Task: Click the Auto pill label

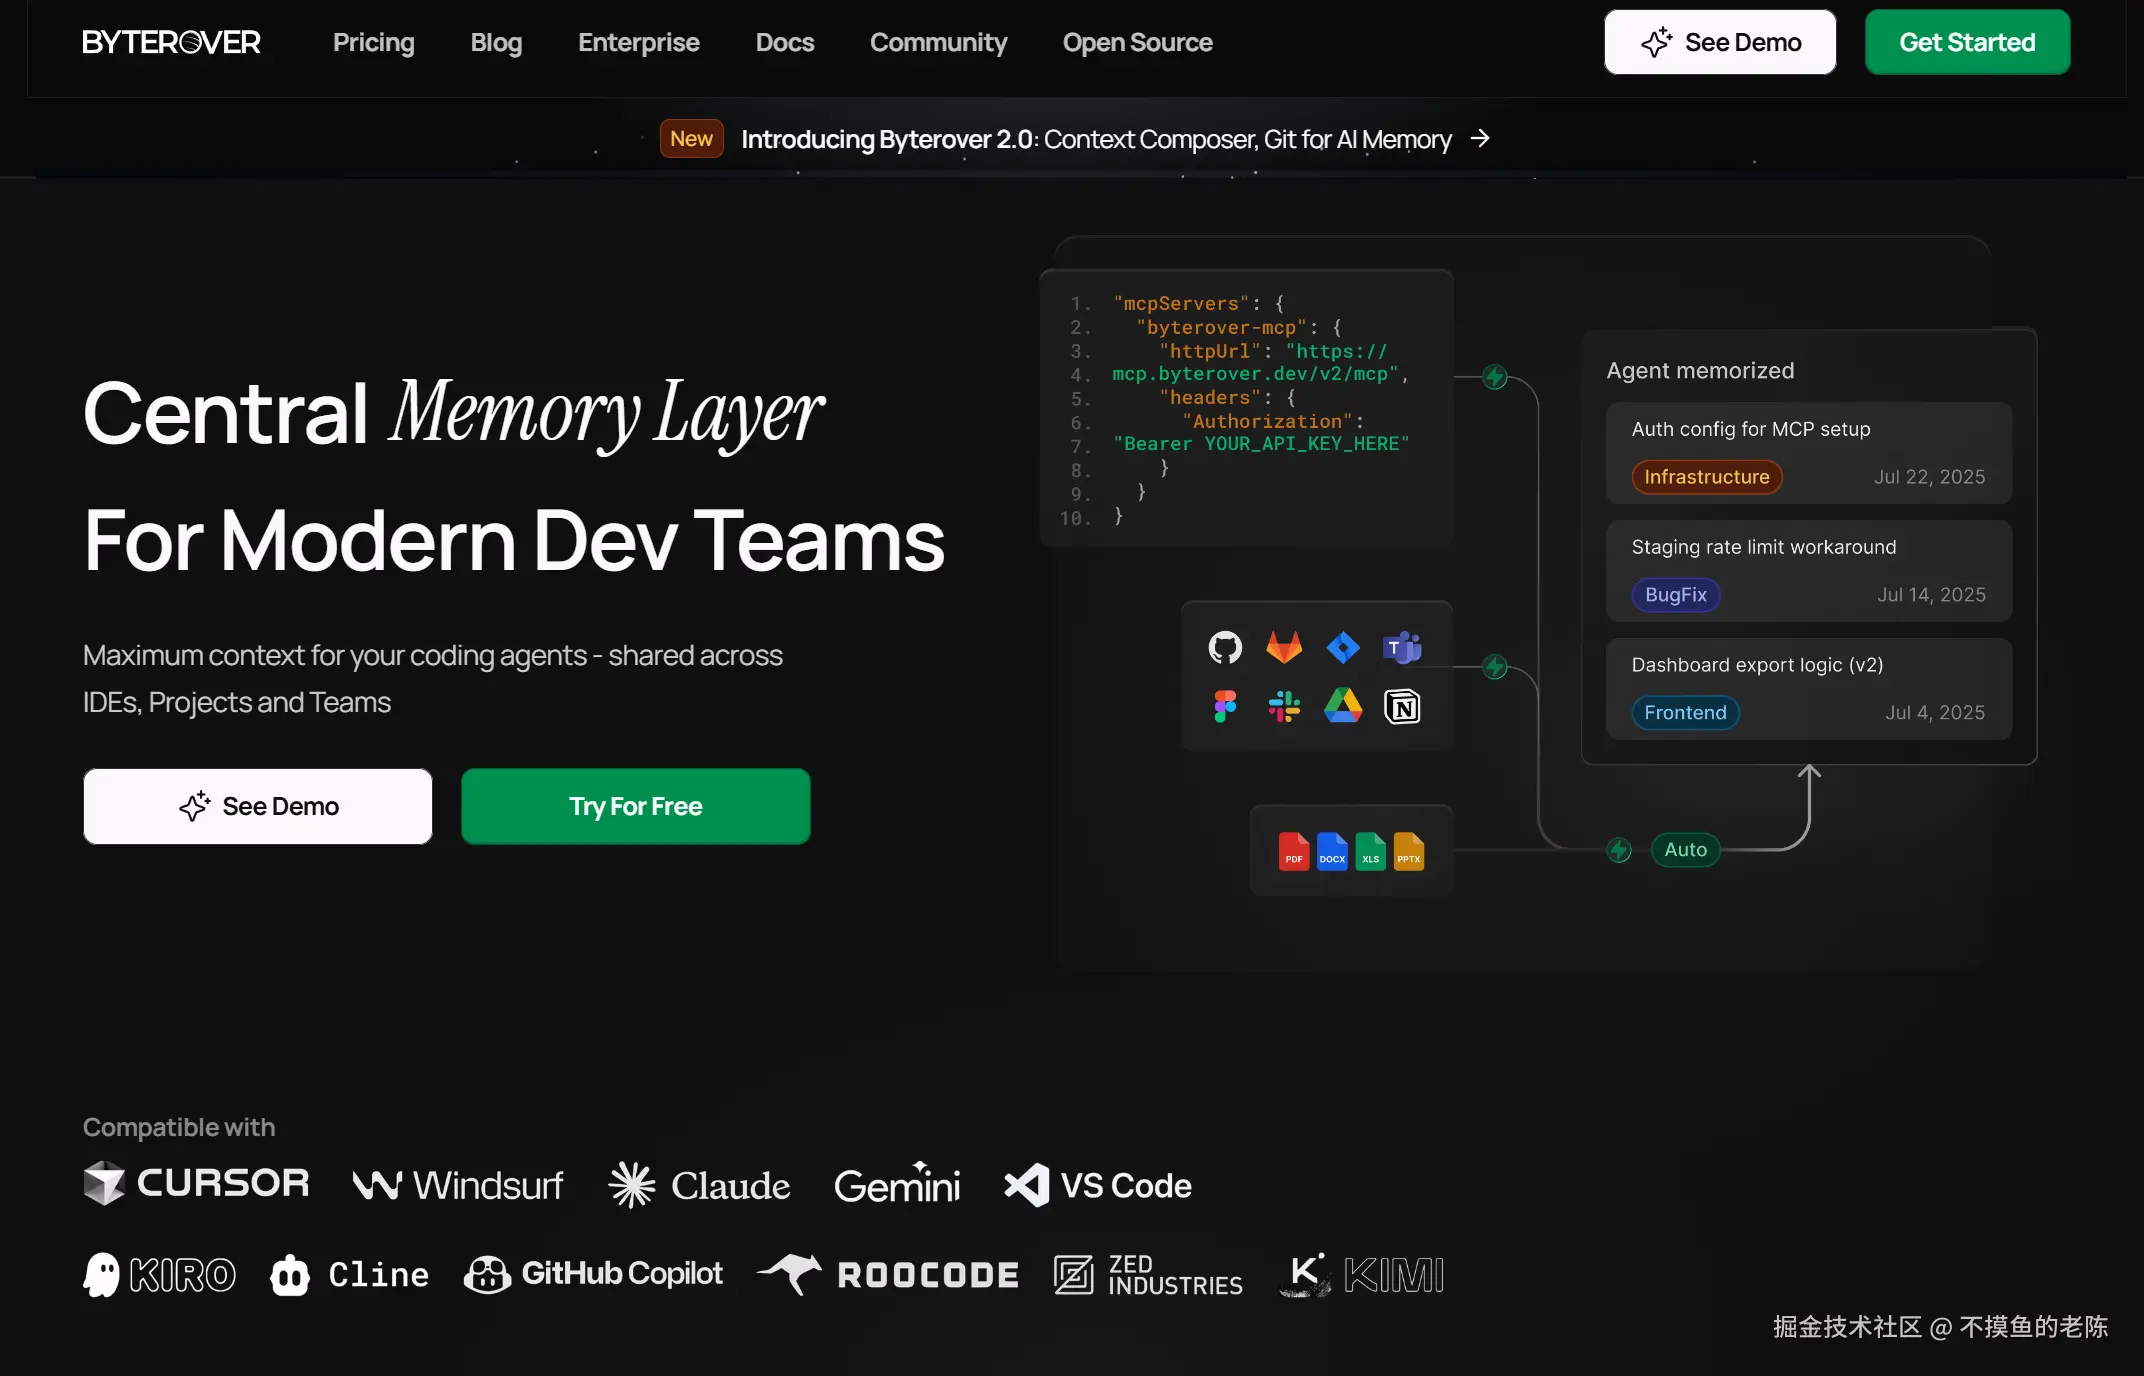Action: (x=1685, y=850)
